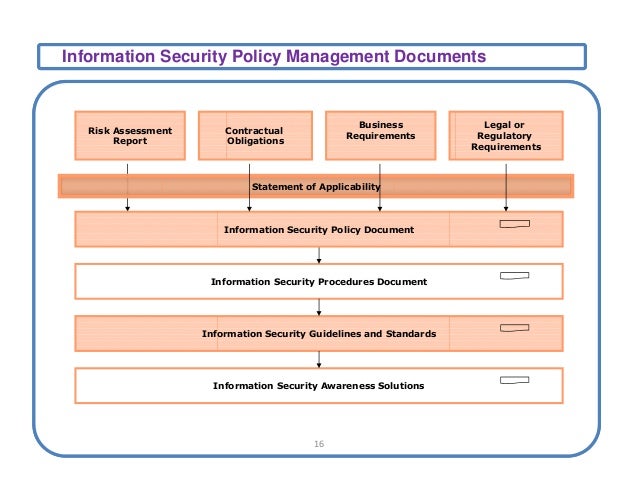Select Information Security Policy Document box

(319, 229)
